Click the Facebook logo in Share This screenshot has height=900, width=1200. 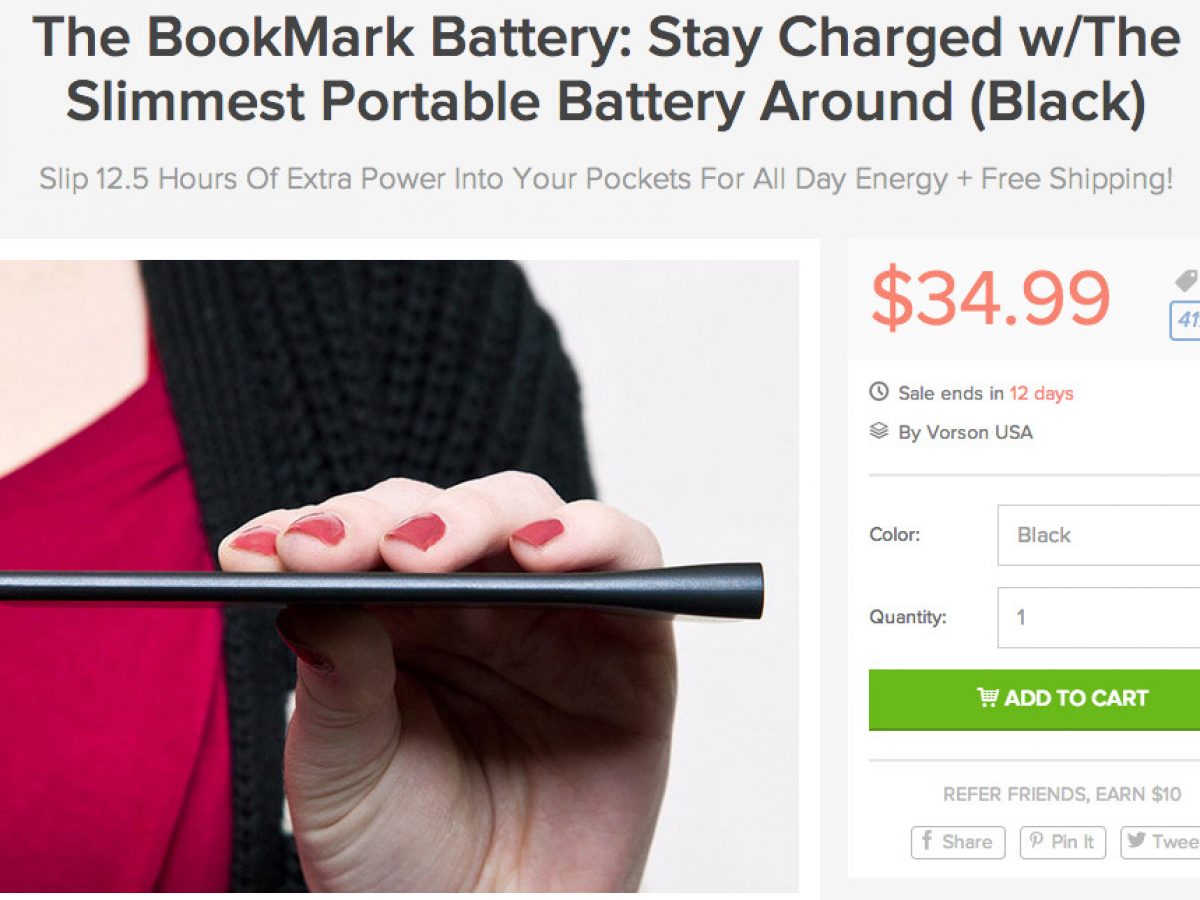(x=926, y=841)
